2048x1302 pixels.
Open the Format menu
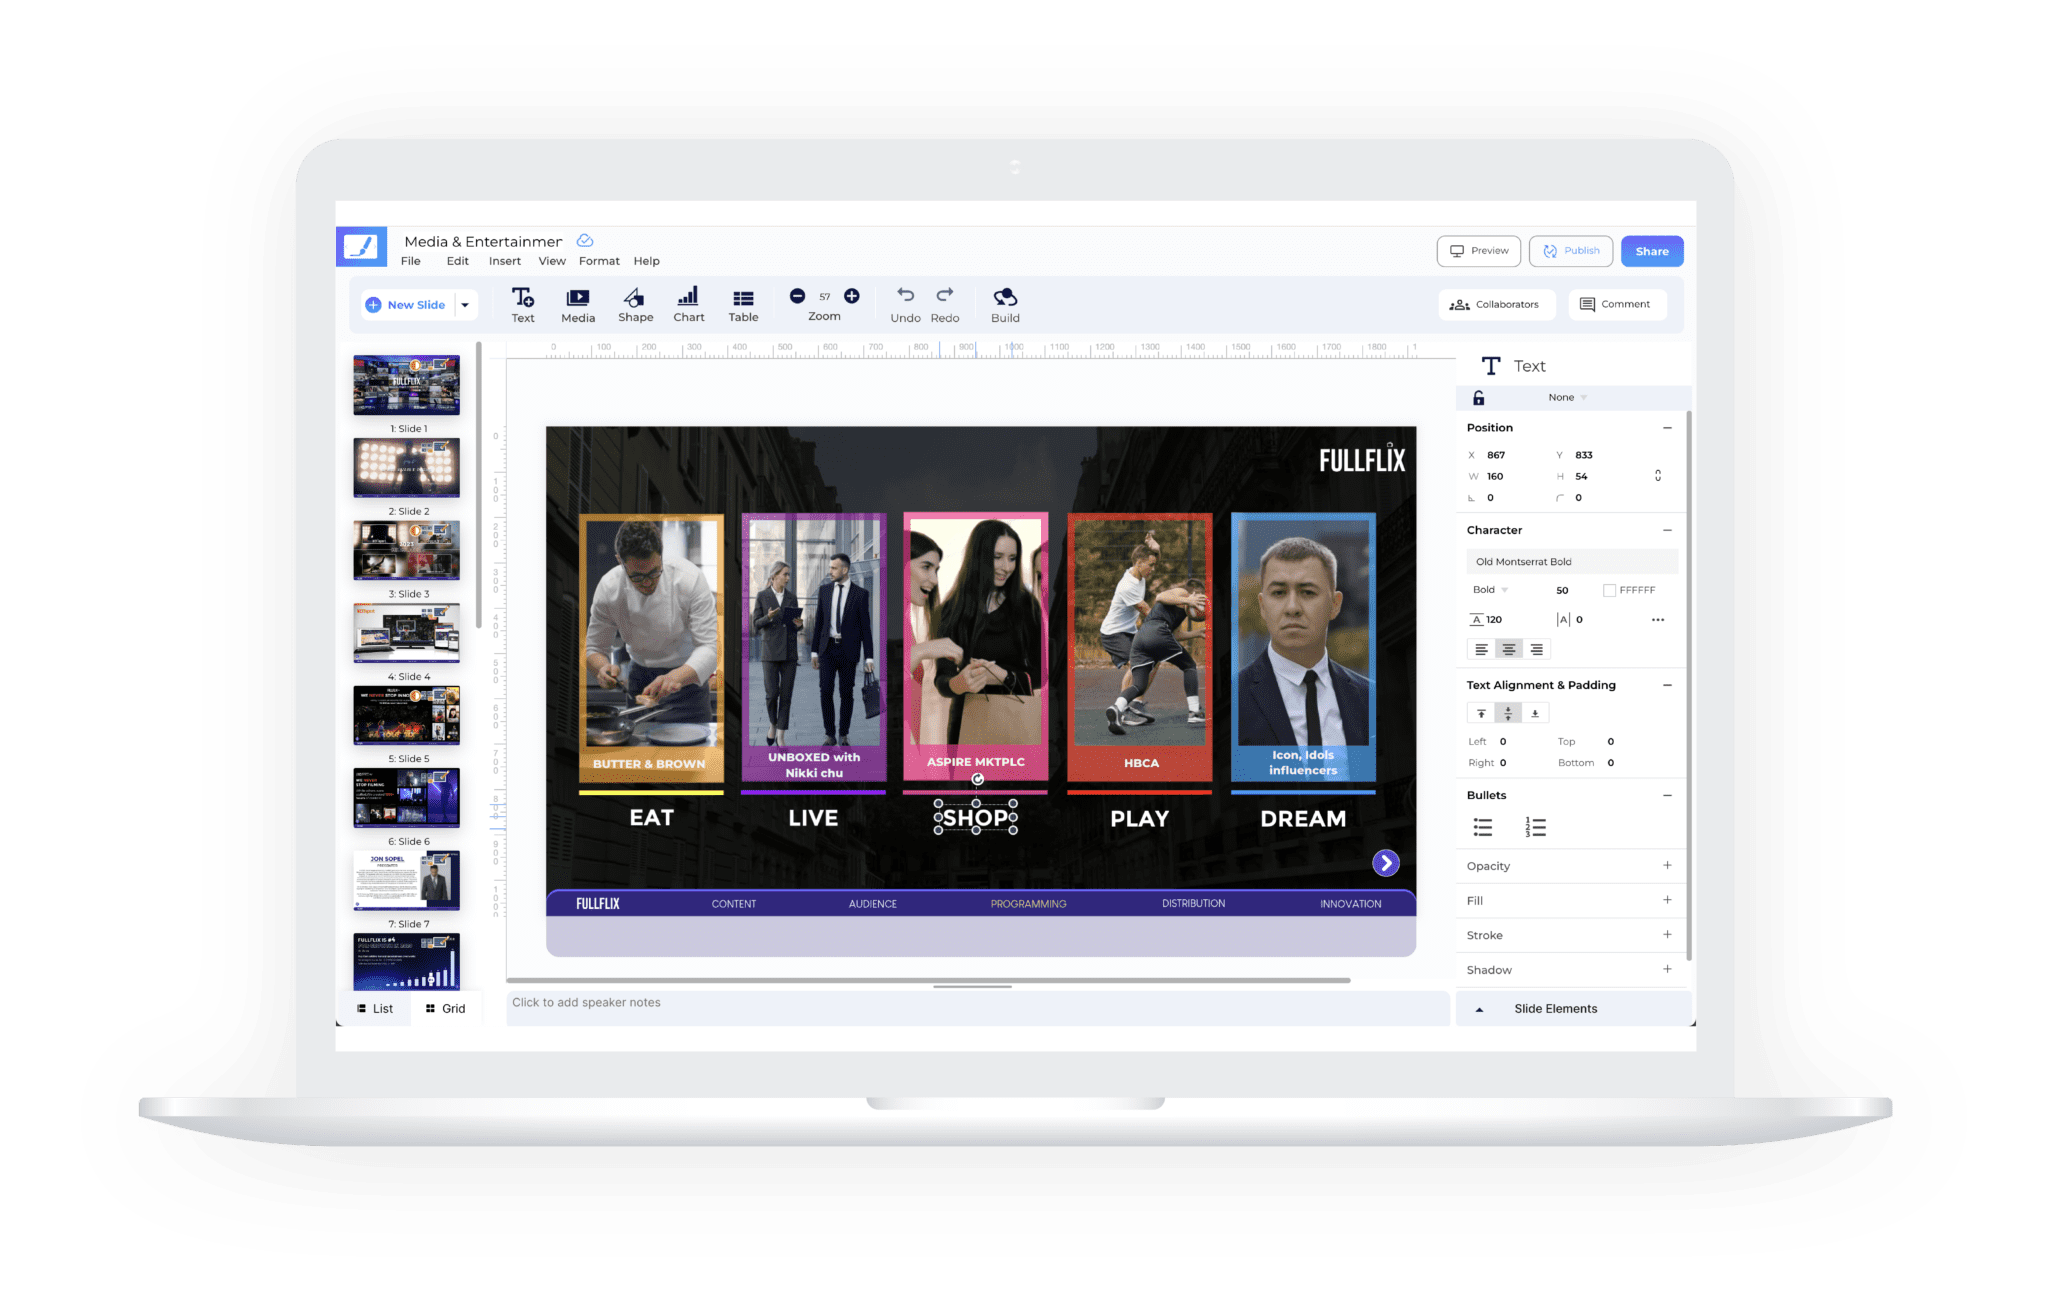599,261
